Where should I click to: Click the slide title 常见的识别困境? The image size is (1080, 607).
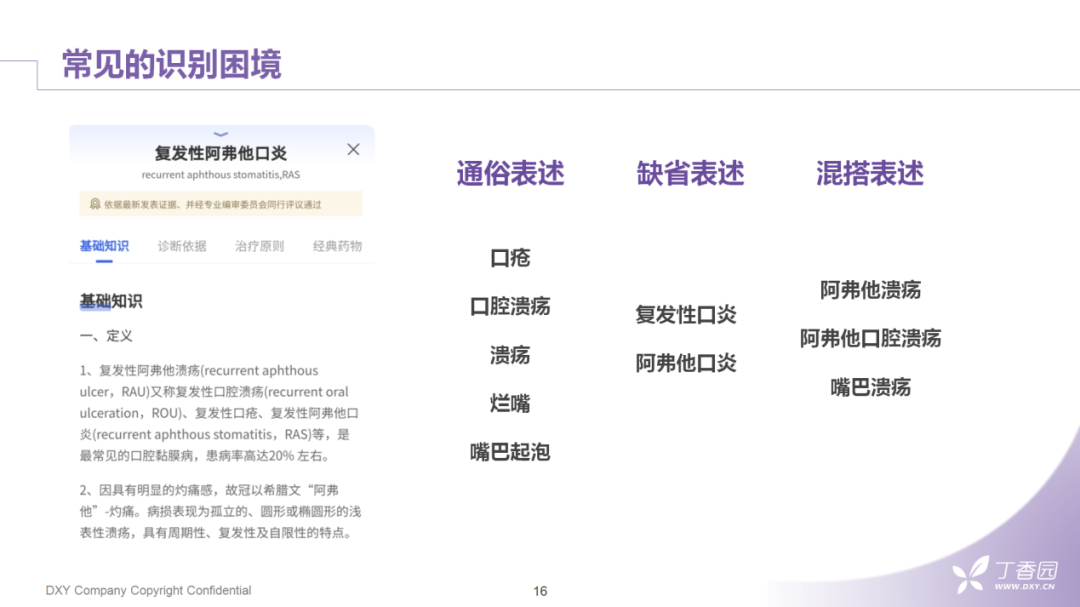pyautogui.click(x=172, y=64)
